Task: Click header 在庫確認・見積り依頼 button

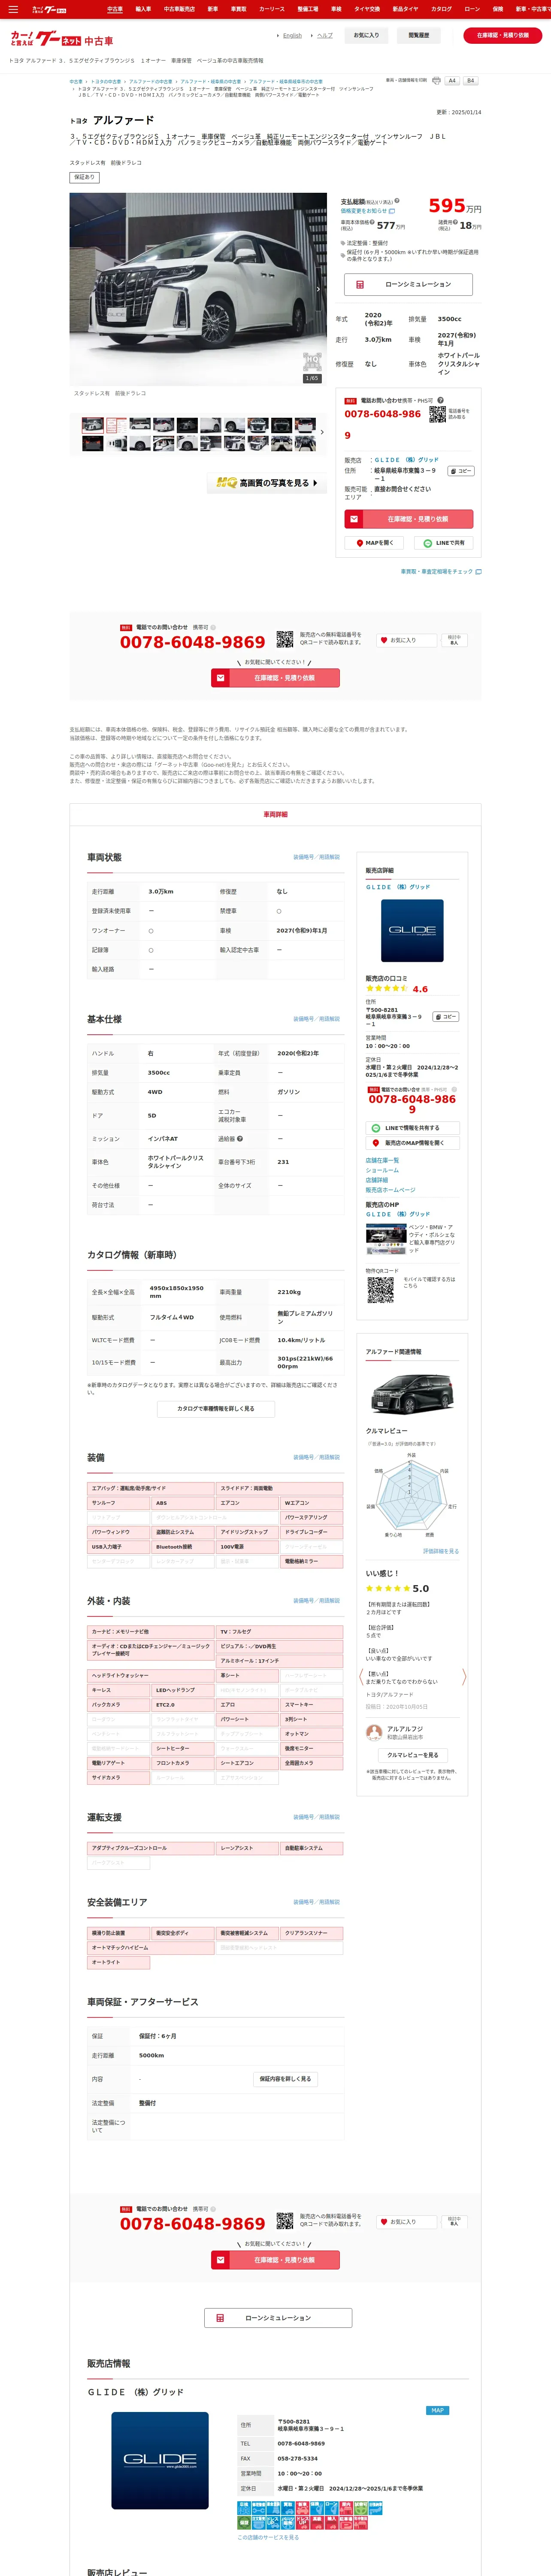Action: click(503, 35)
